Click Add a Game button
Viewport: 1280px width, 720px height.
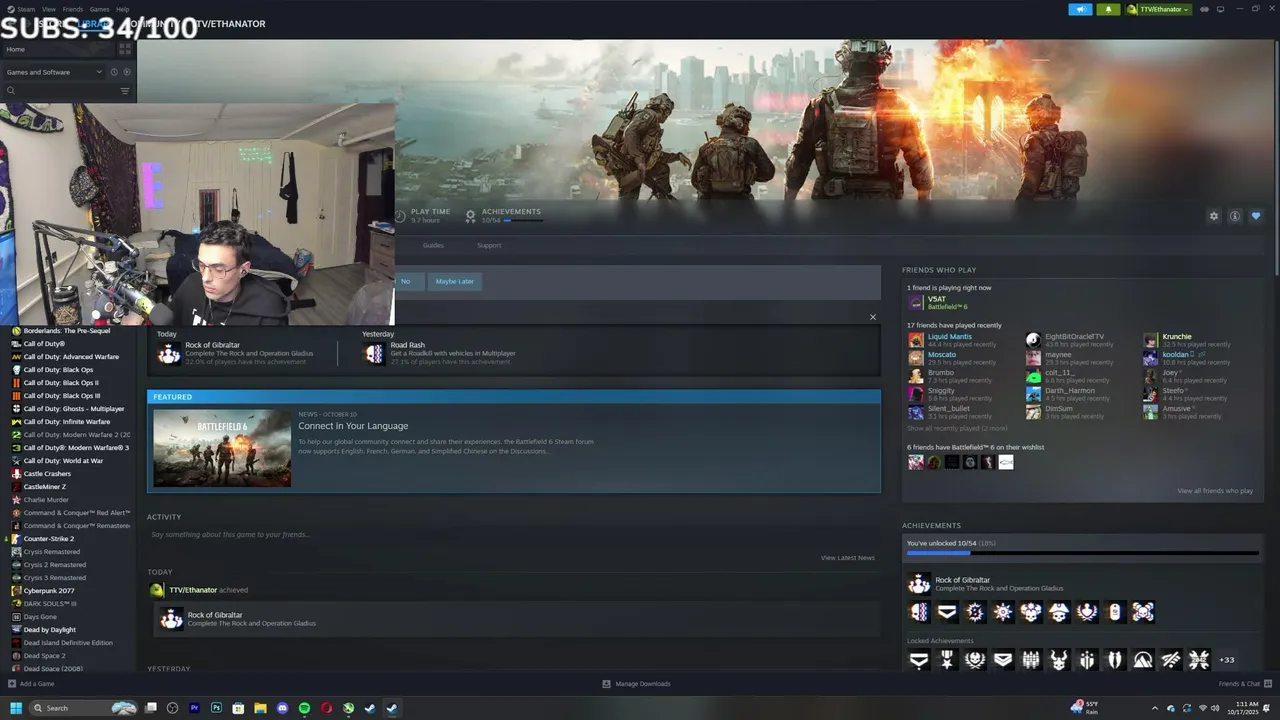(31, 684)
